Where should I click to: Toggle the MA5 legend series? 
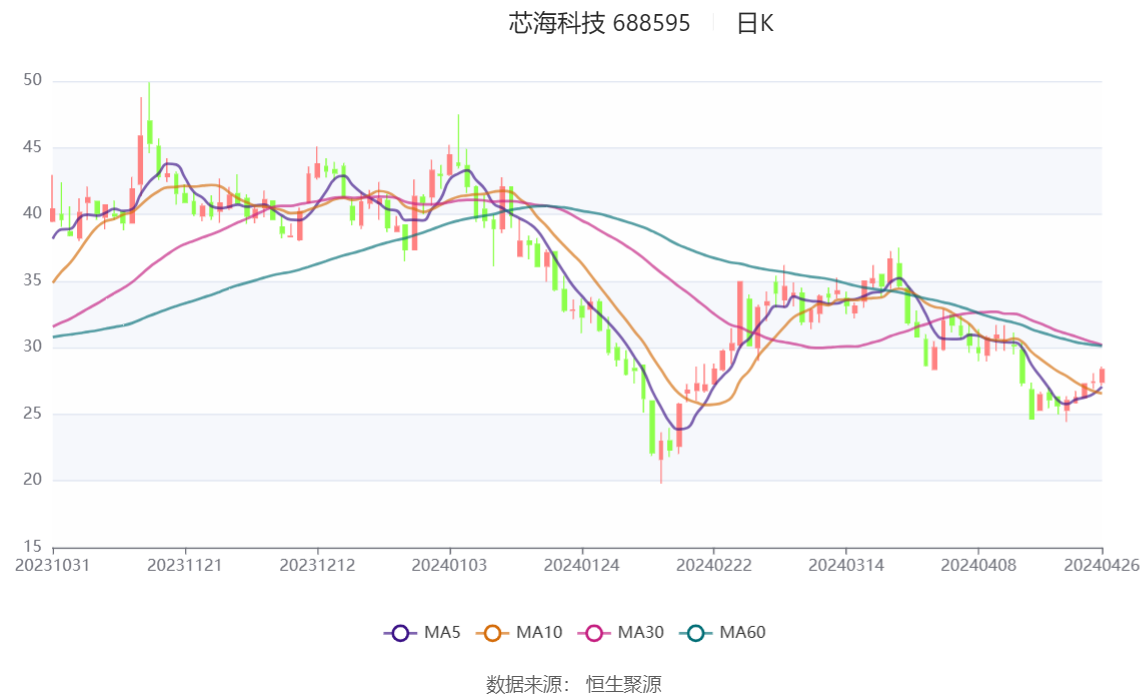(422, 632)
